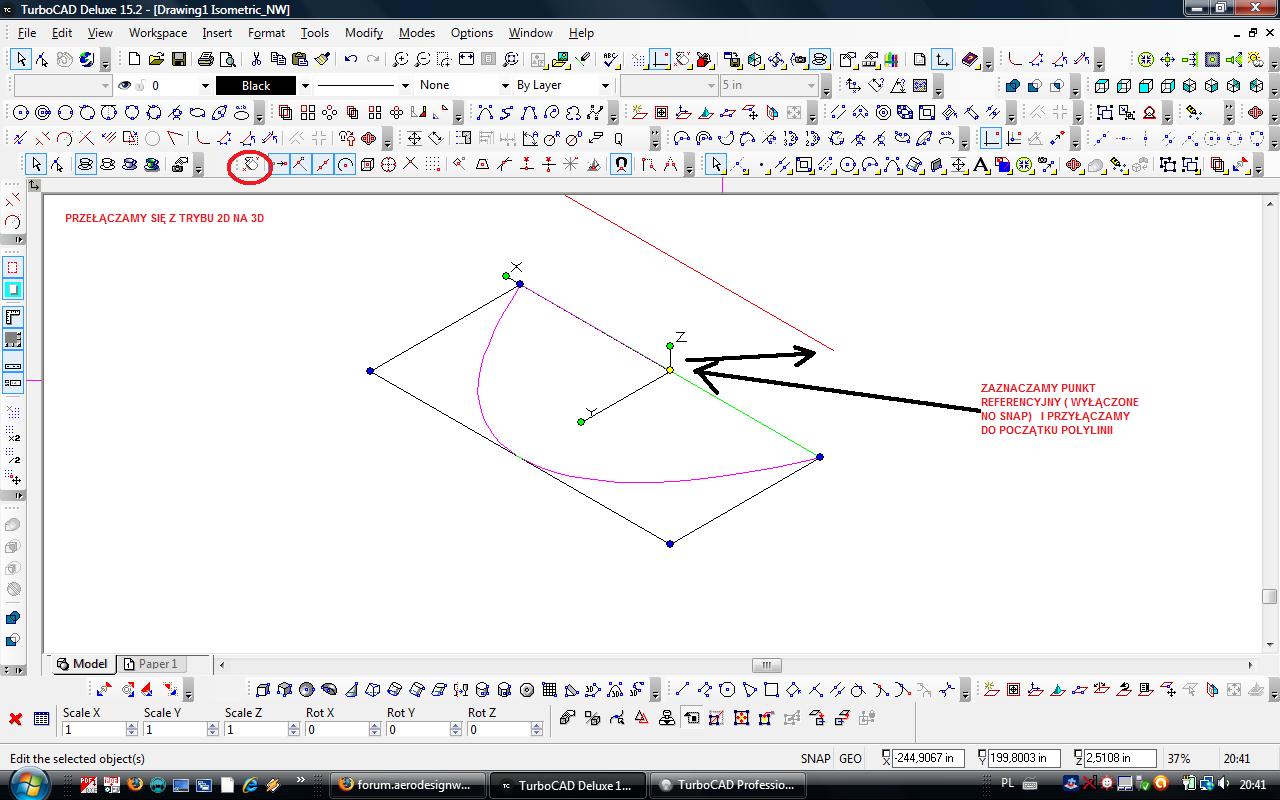Click the Black color swatch
Screen dimensions: 1280x800
(256, 86)
